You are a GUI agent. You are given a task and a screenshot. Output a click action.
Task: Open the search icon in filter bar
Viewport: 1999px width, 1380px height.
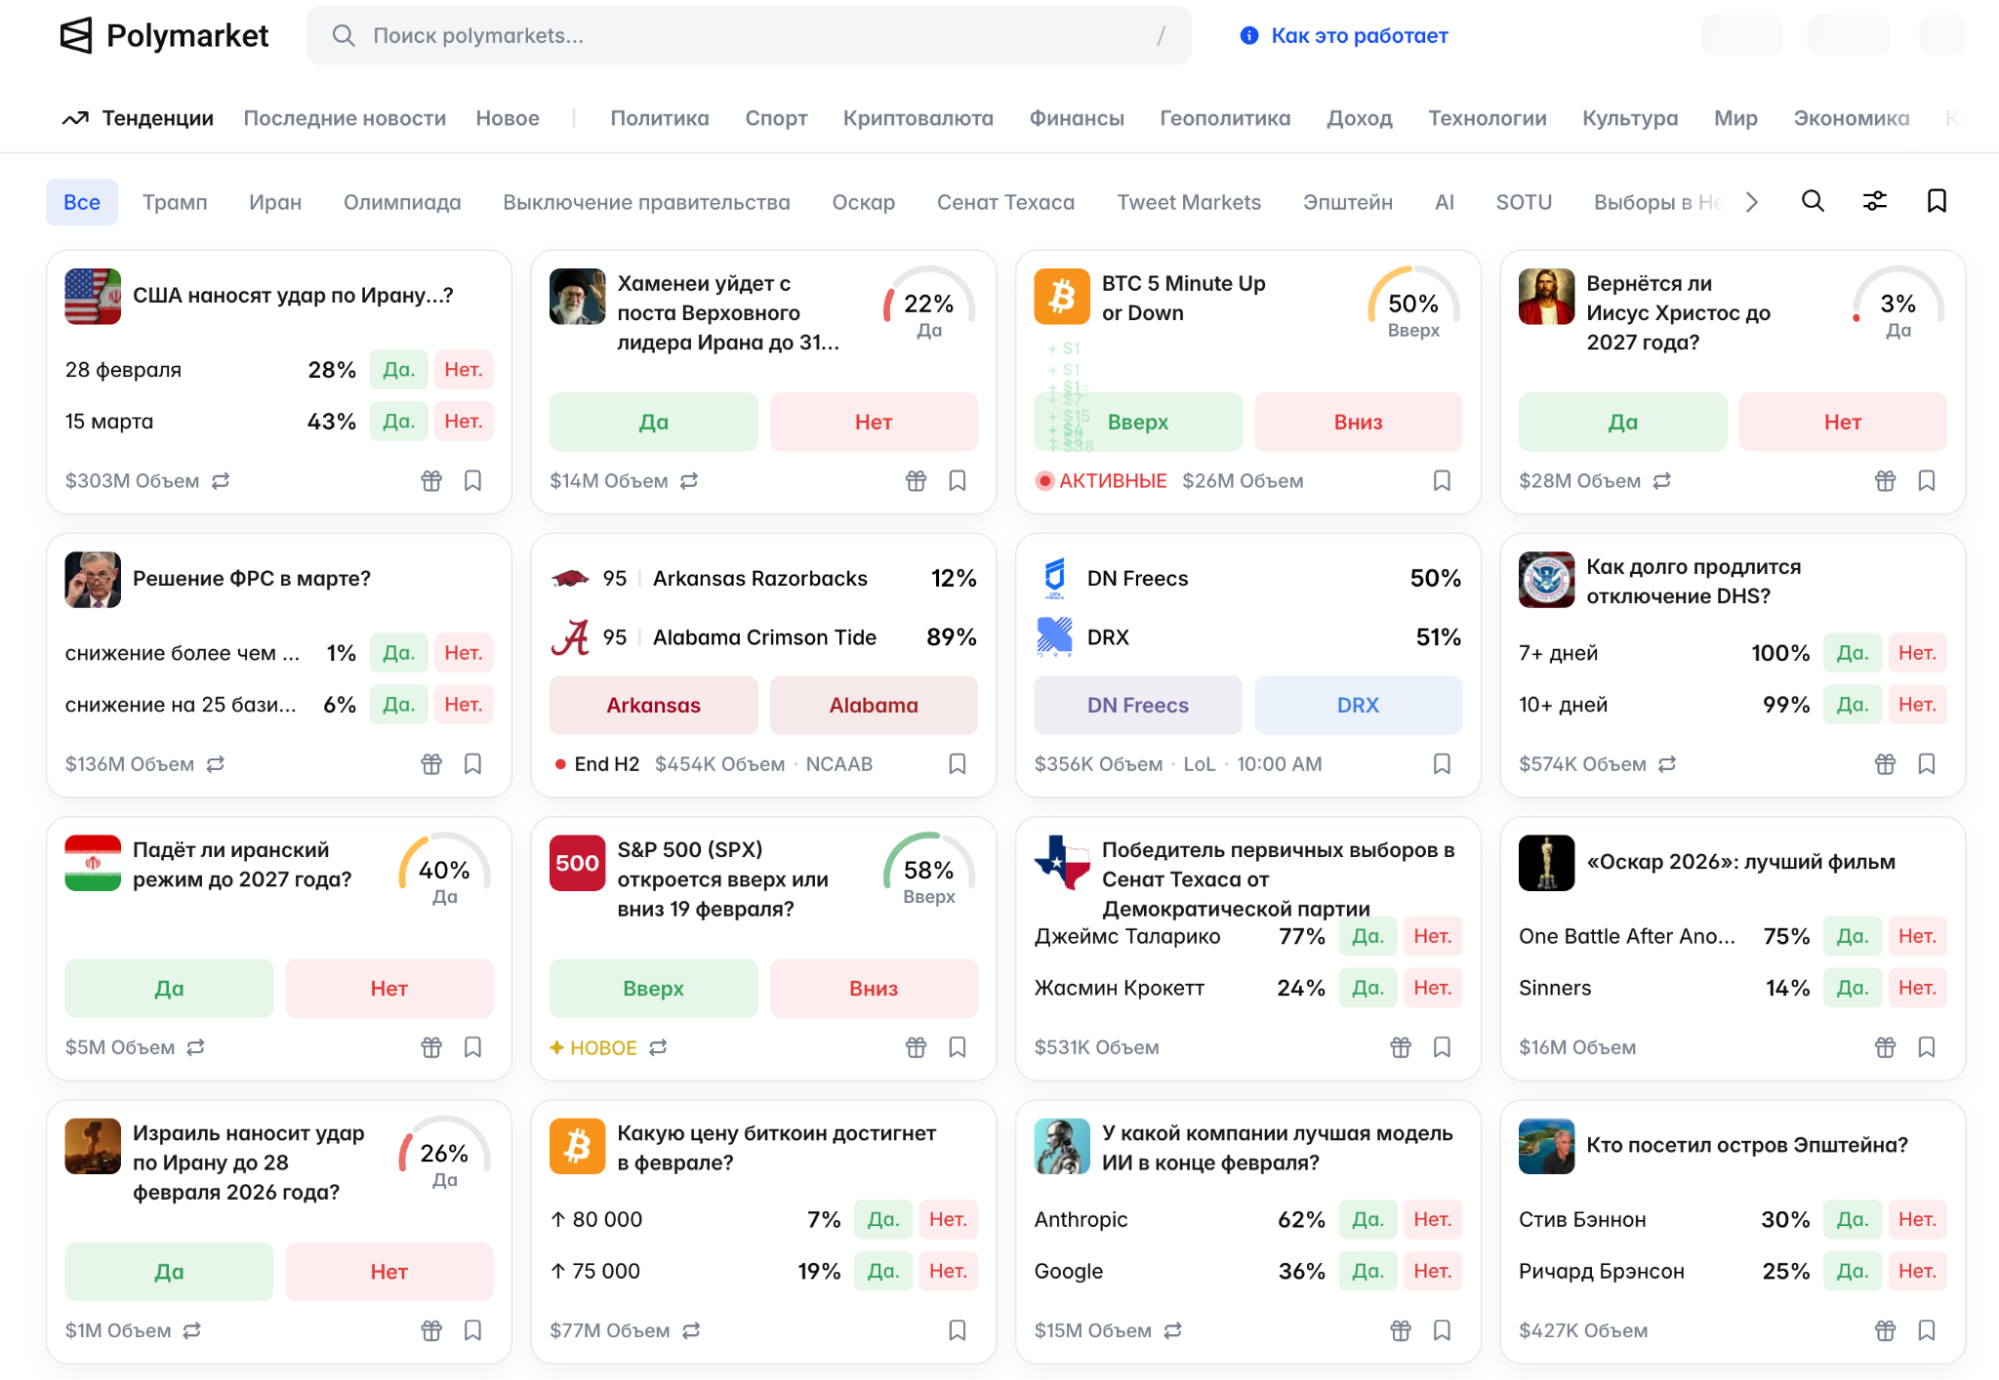point(1812,201)
